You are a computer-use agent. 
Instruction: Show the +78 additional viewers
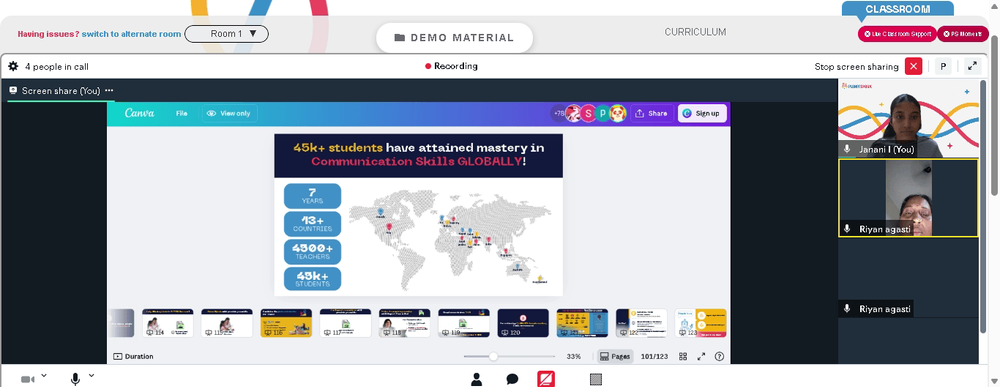559,113
